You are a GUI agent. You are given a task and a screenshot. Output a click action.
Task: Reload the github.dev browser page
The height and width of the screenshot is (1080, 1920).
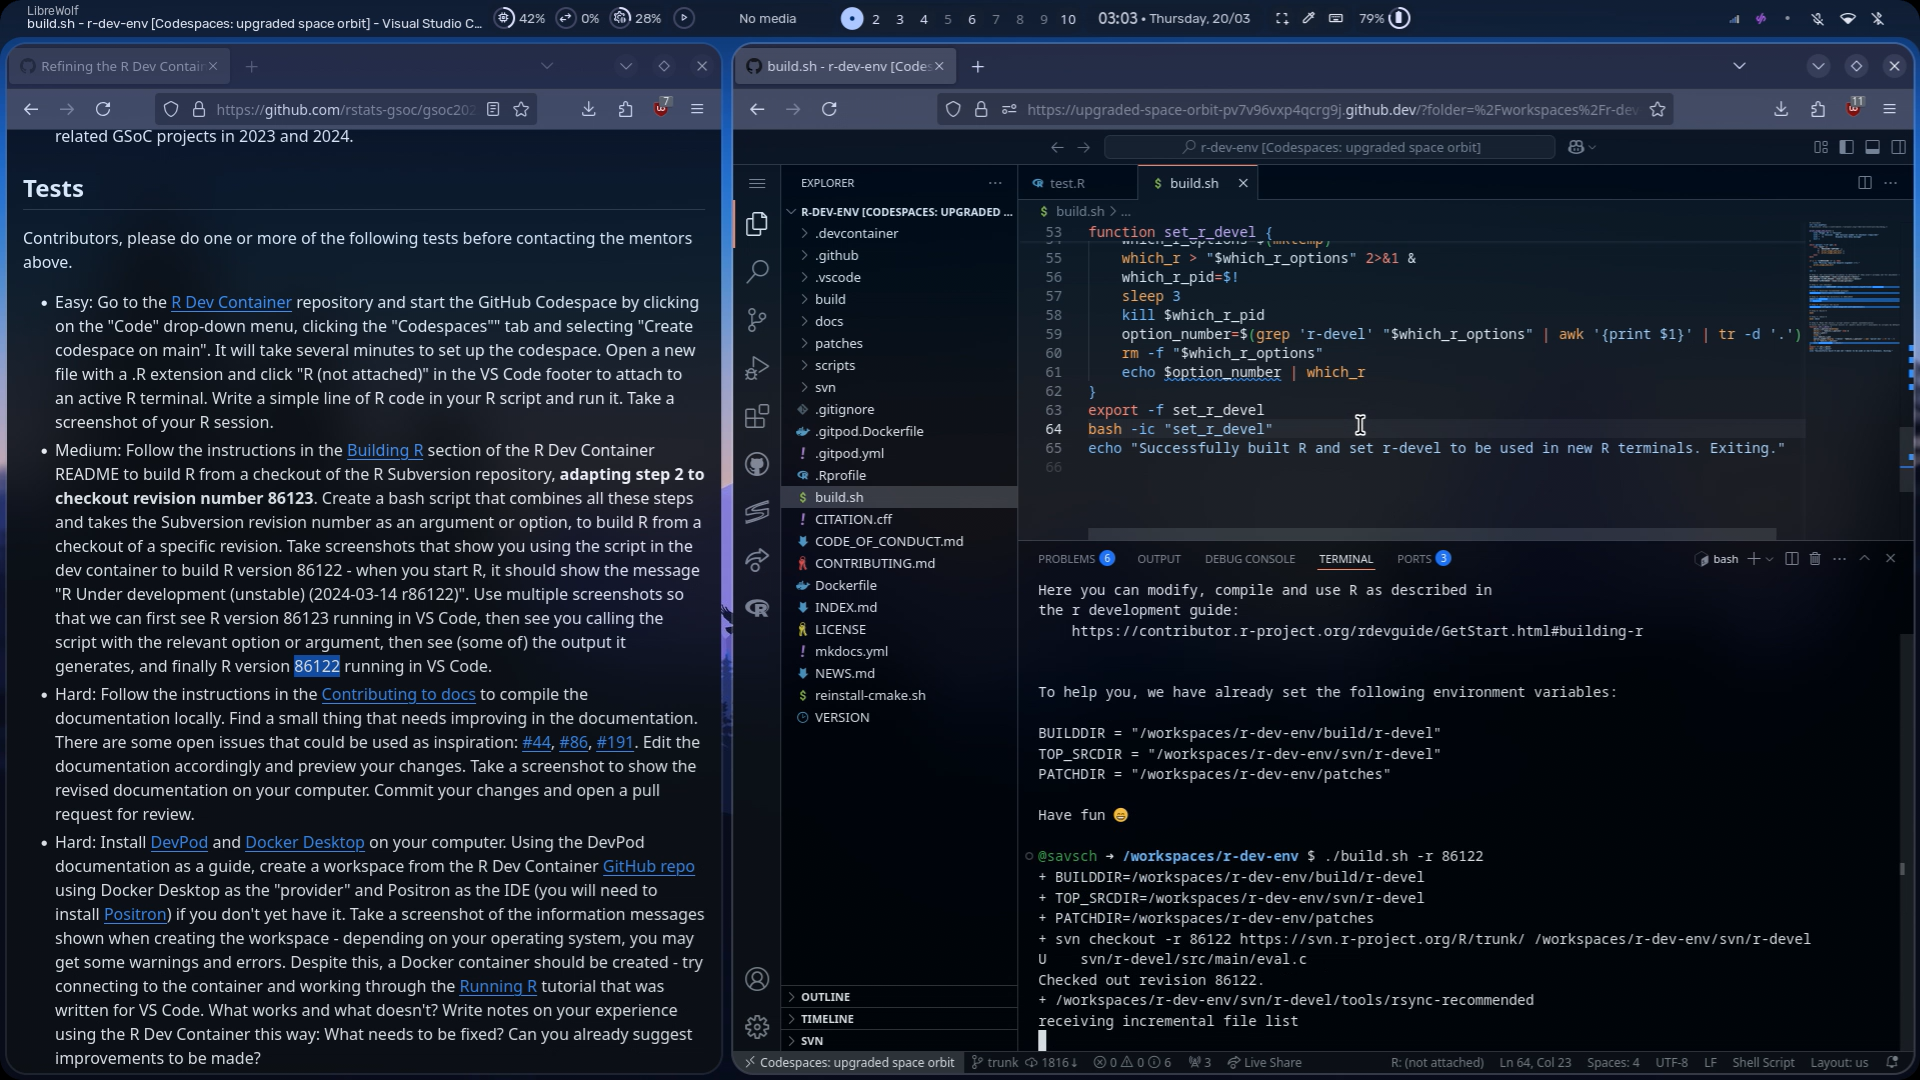[829, 109]
